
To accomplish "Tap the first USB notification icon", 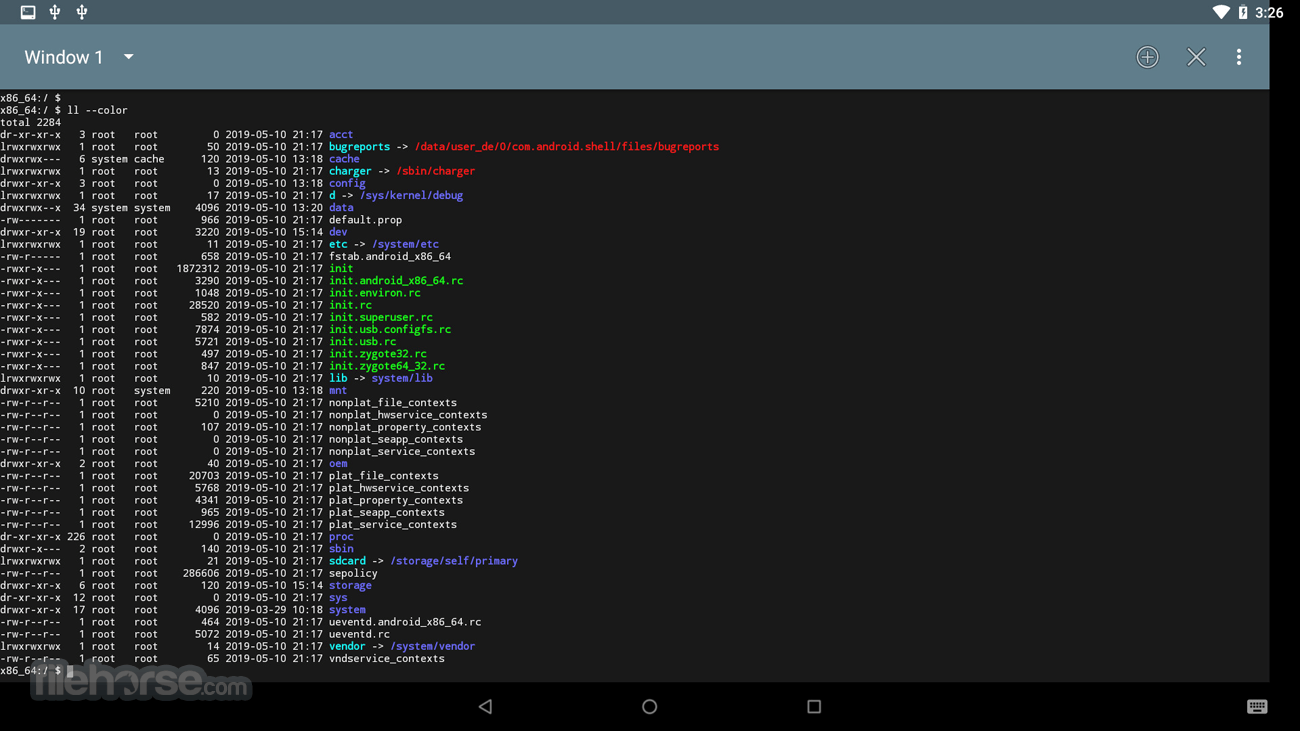I will [55, 12].
